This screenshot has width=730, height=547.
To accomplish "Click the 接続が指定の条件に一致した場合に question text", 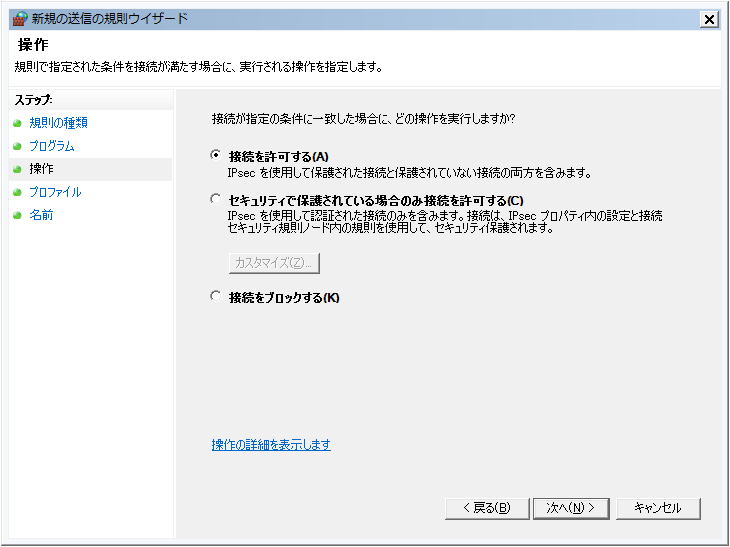I will click(363, 119).
